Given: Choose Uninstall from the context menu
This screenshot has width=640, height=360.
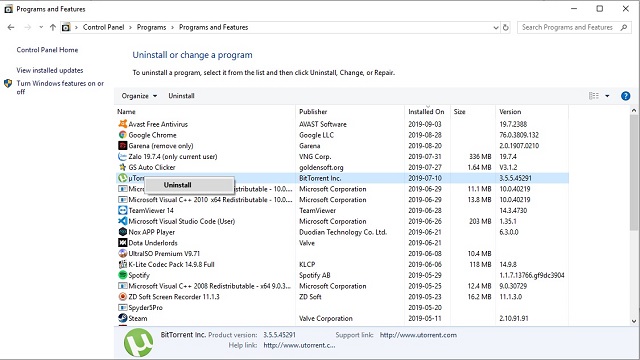Looking at the screenshot, I should pyautogui.click(x=189, y=185).
